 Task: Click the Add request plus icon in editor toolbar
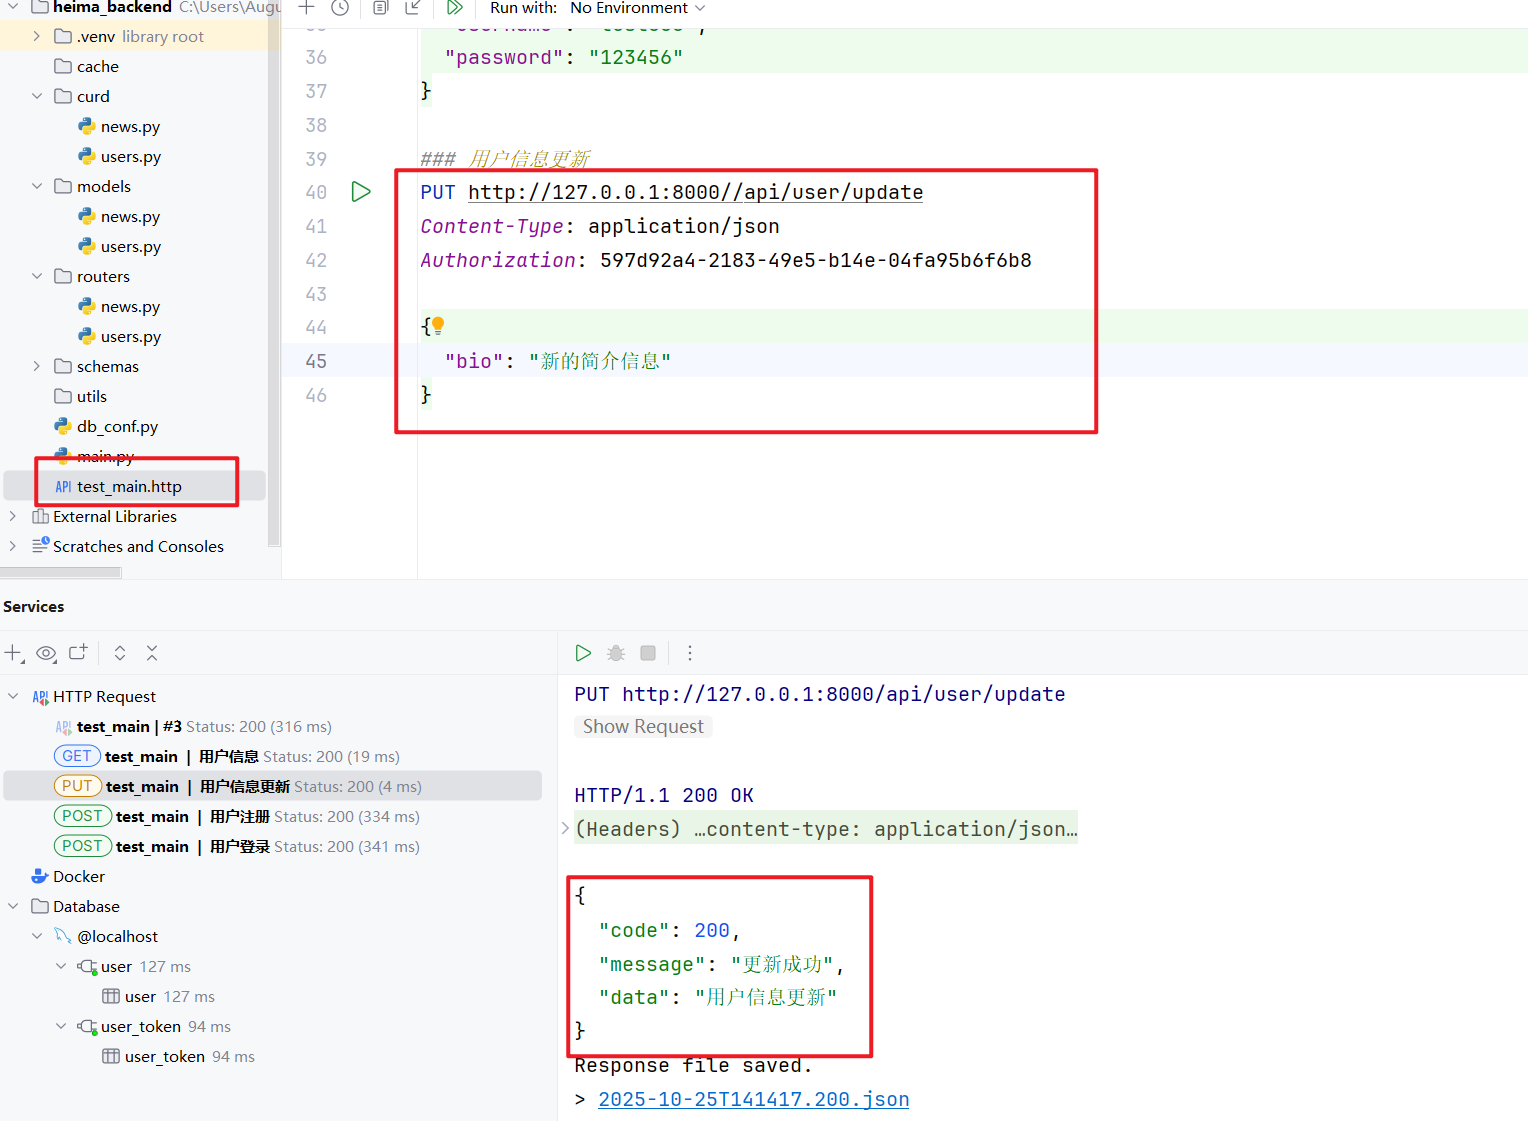(x=307, y=8)
